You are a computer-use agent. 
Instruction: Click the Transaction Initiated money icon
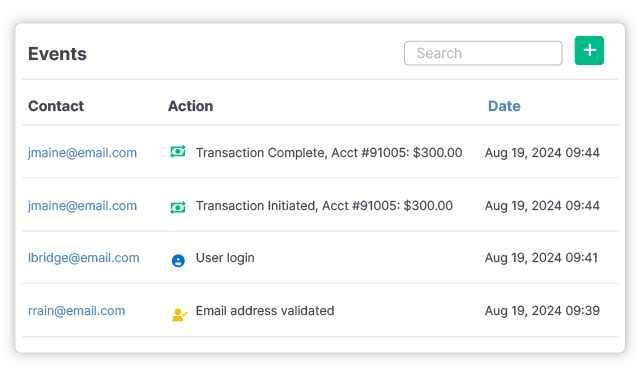coord(178,207)
